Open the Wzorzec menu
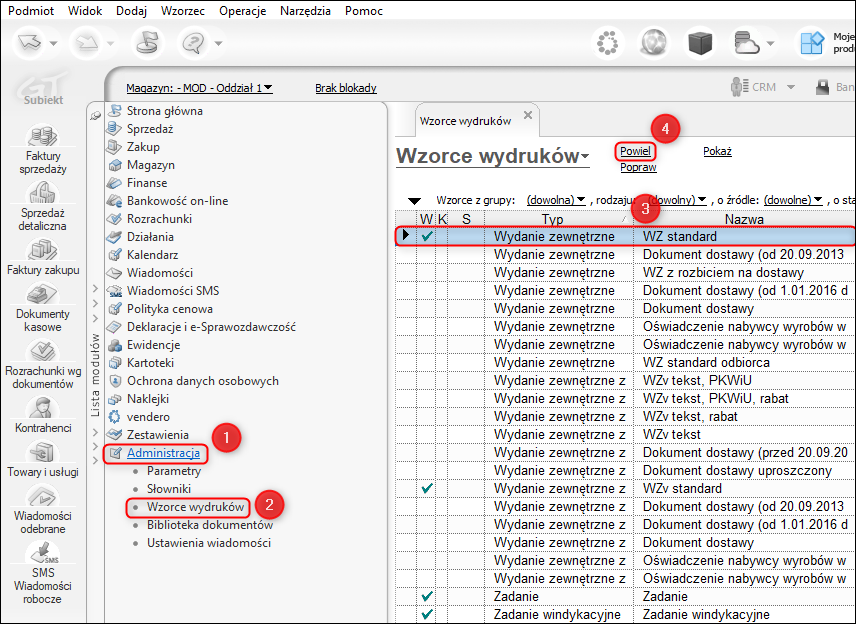 (x=182, y=11)
